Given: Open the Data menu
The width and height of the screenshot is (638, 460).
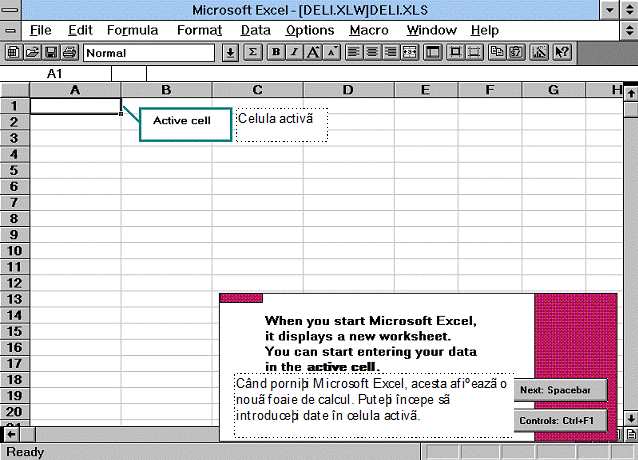Looking at the screenshot, I should click(256, 30).
